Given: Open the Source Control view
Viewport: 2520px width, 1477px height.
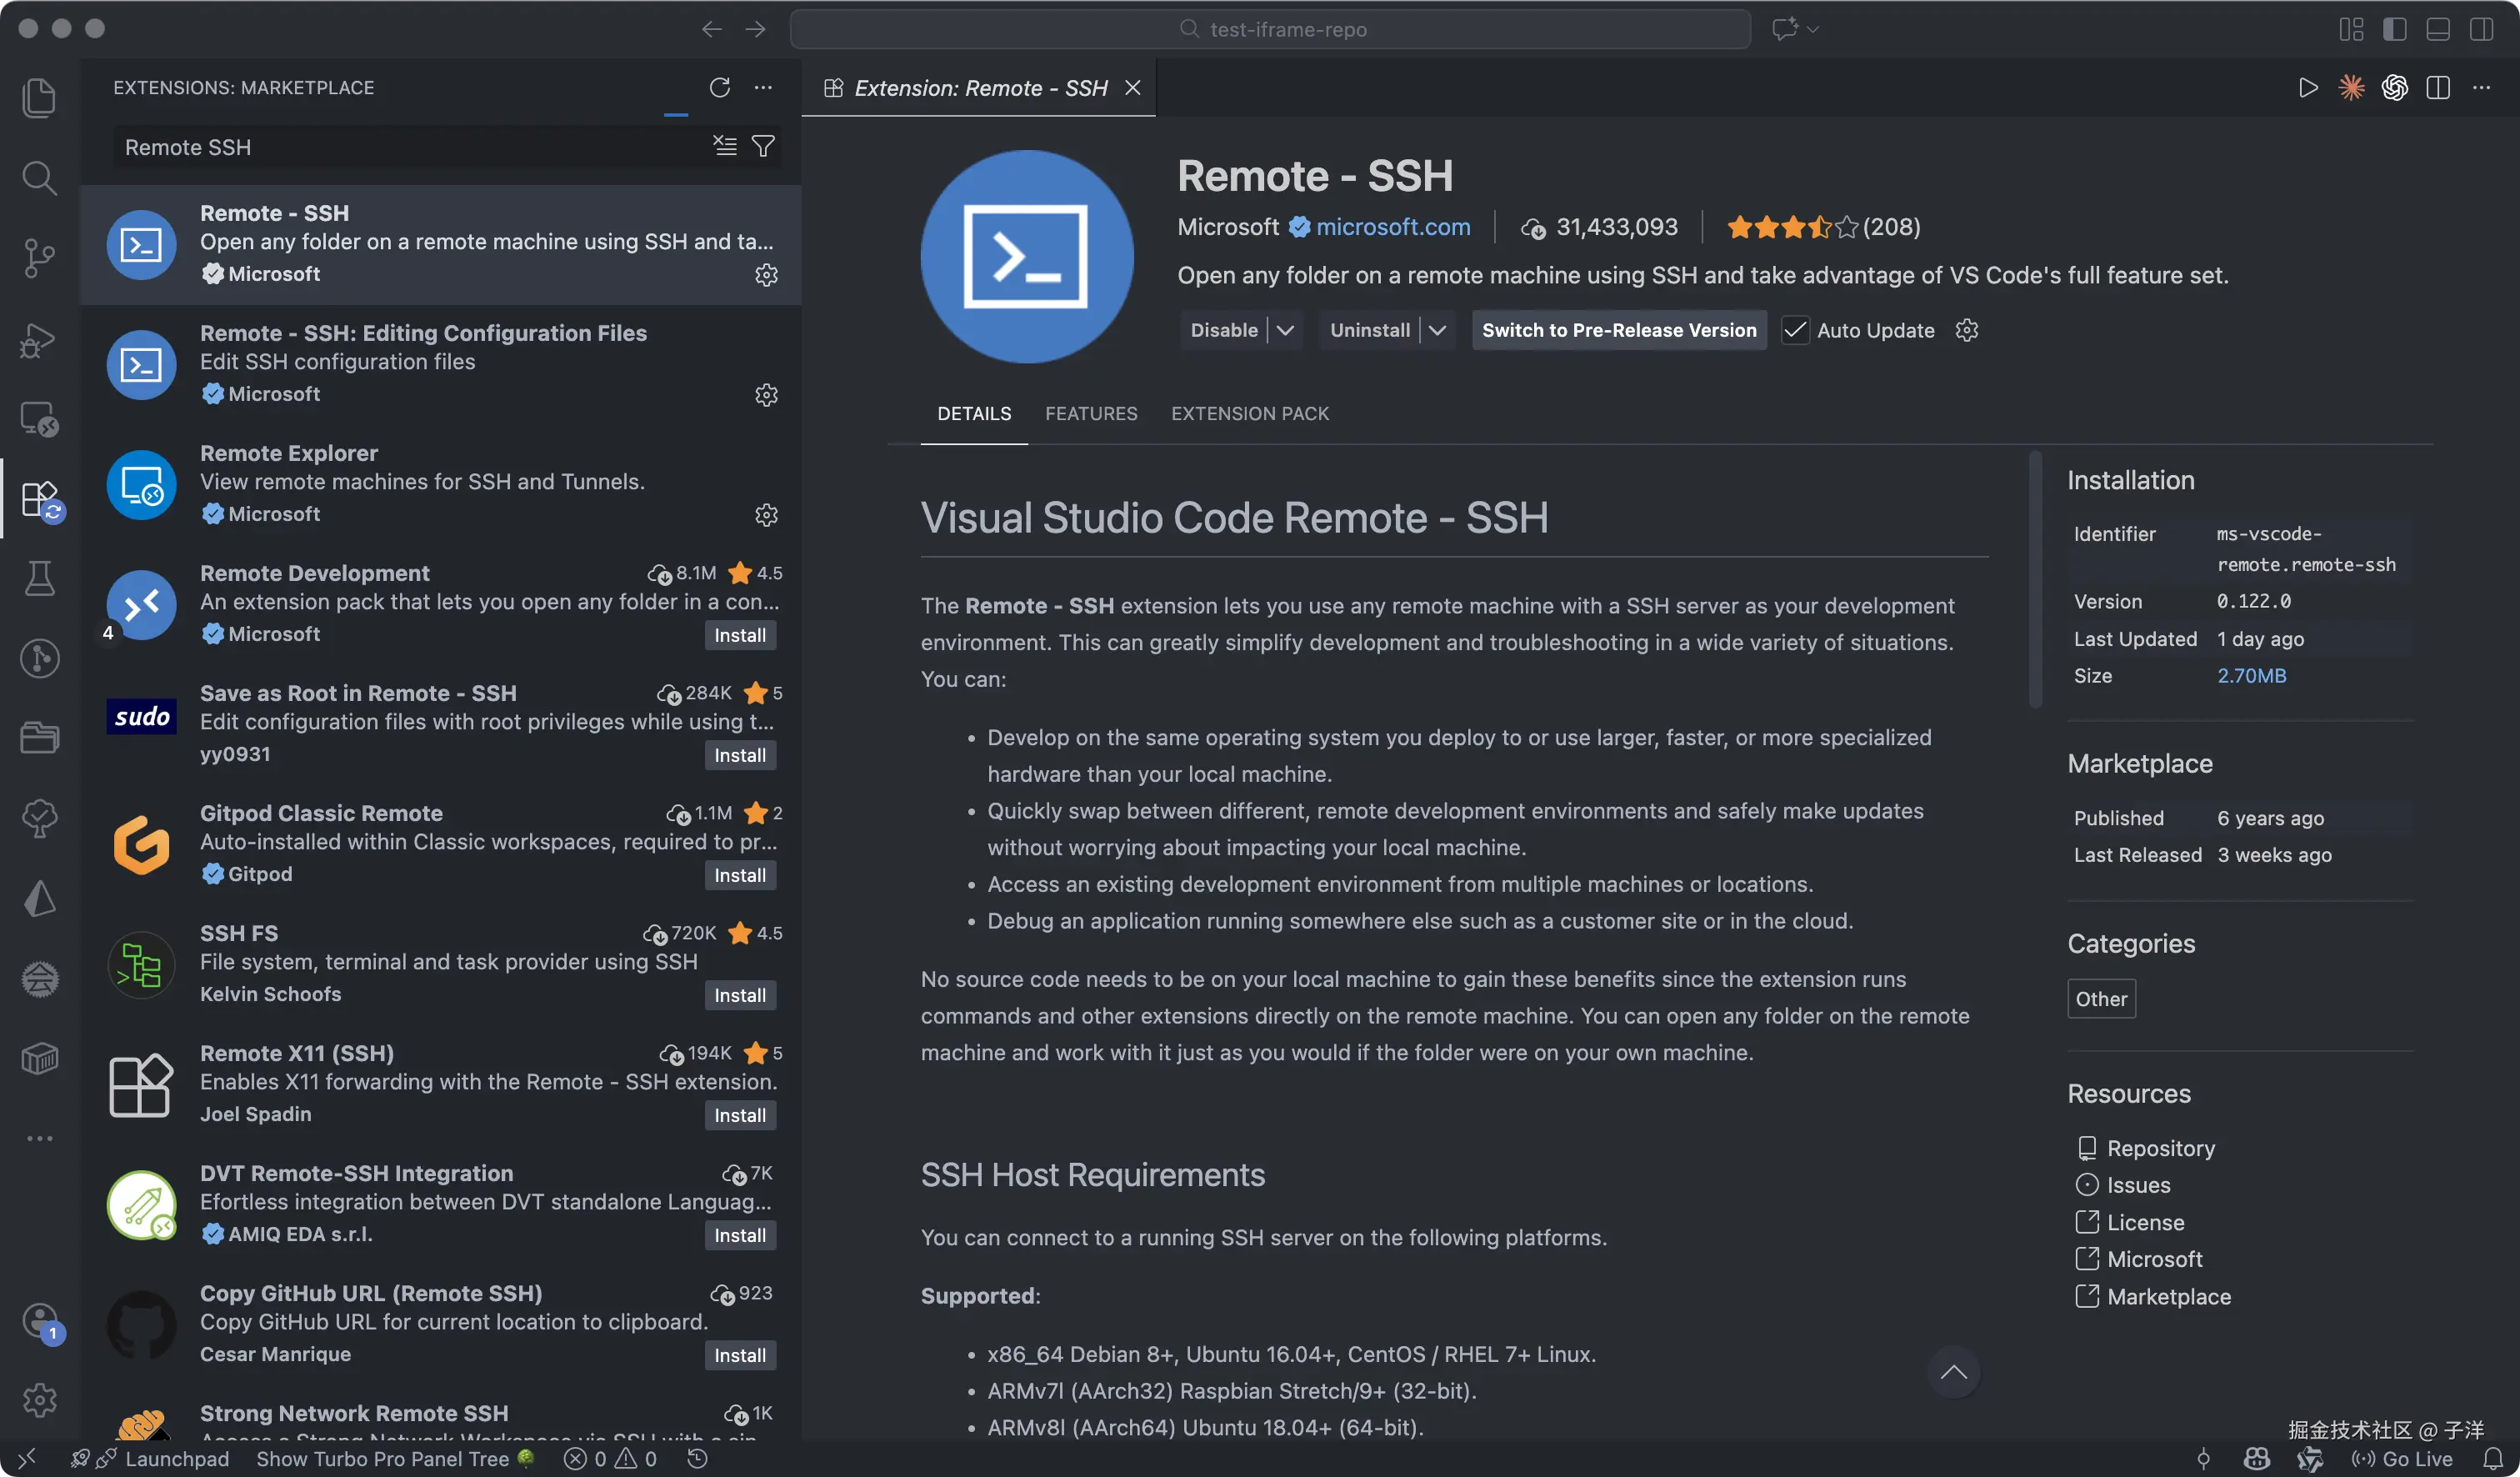Looking at the screenshot, I should (x=39, y=258).
